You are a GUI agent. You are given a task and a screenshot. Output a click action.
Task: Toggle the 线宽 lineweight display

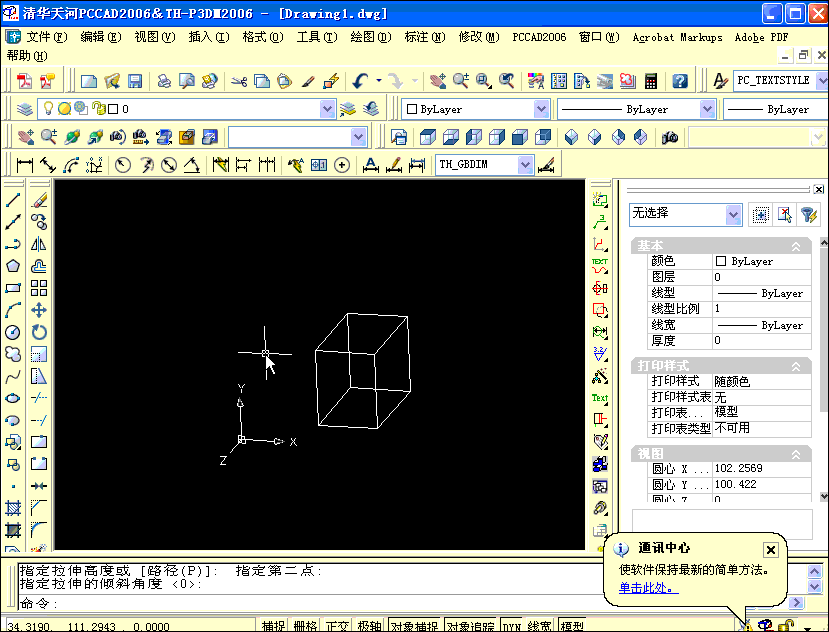(x=539, y=626)
